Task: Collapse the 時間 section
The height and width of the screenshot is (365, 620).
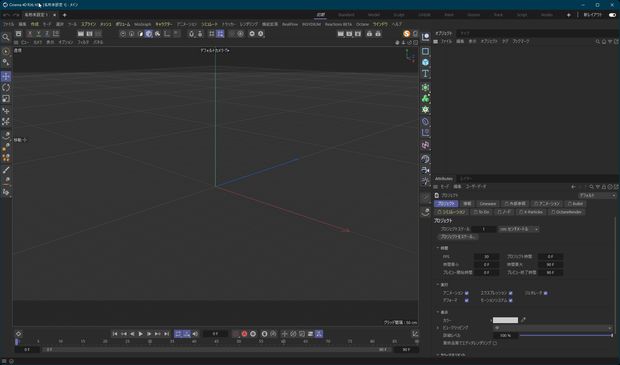Action: (438, 248)
